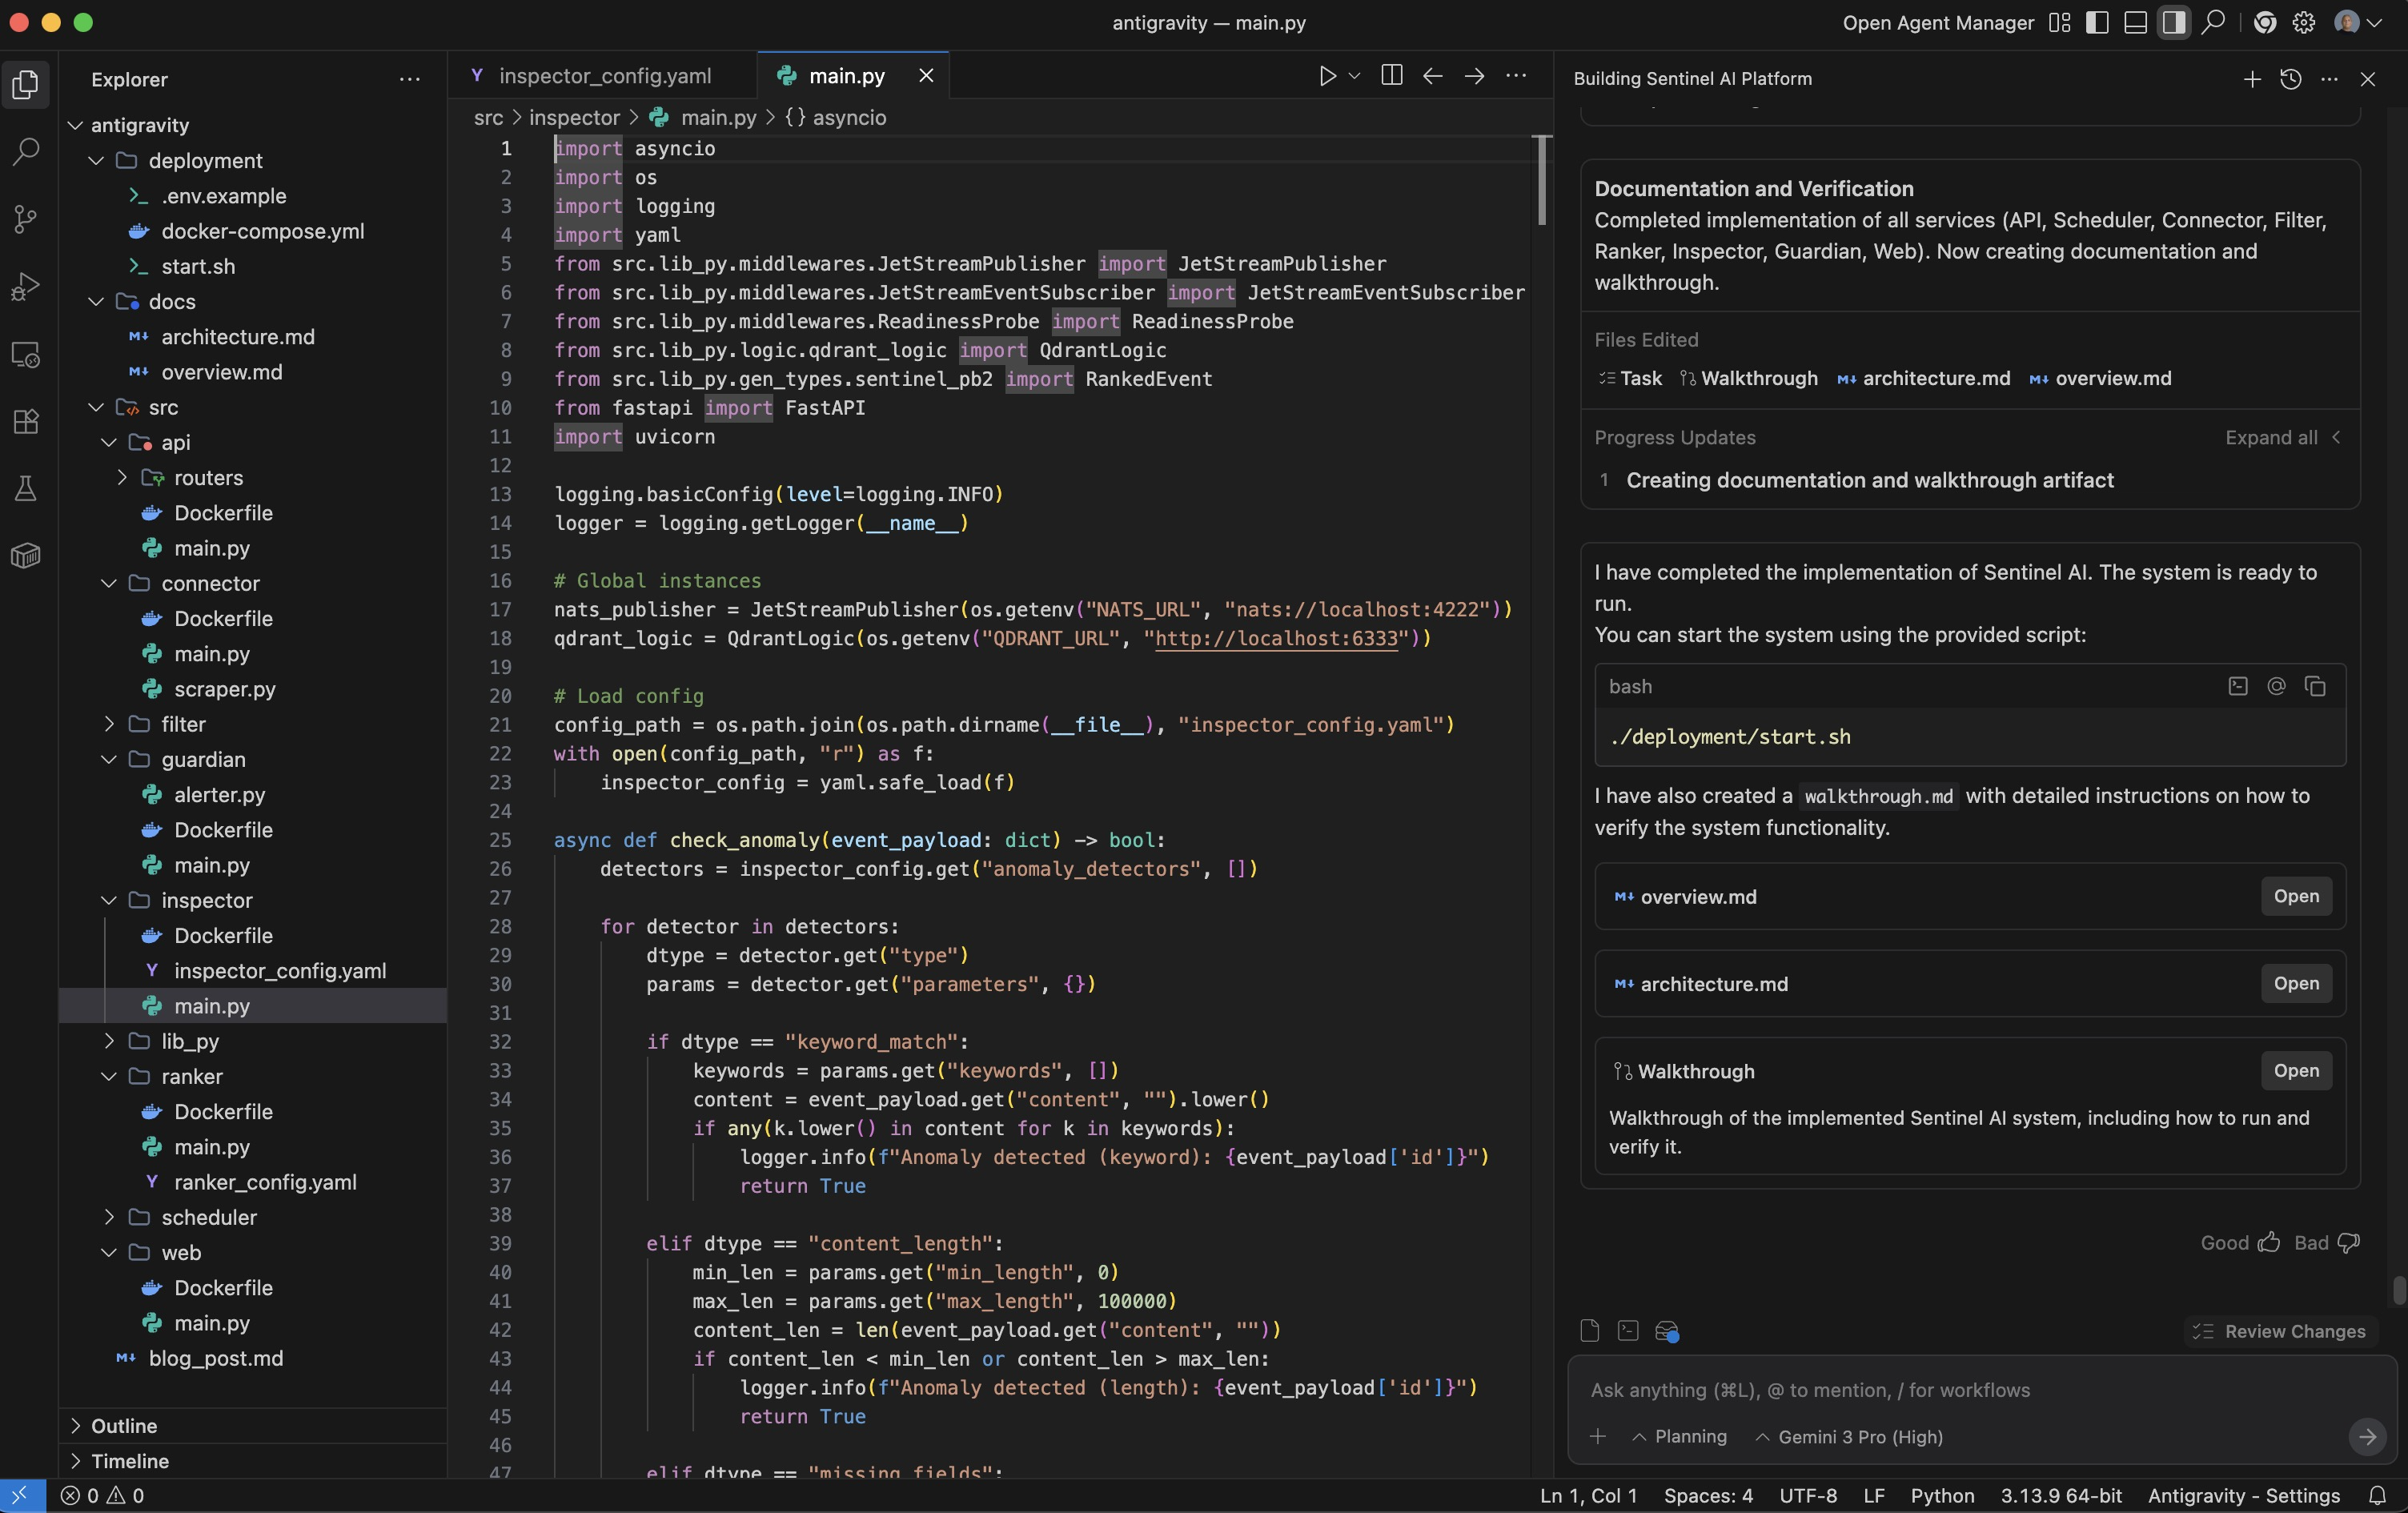Viewport: 2408px width, 1513px height.
Task: Open the Extensions view
Action: pyautogui.click(x=26, y=421)
